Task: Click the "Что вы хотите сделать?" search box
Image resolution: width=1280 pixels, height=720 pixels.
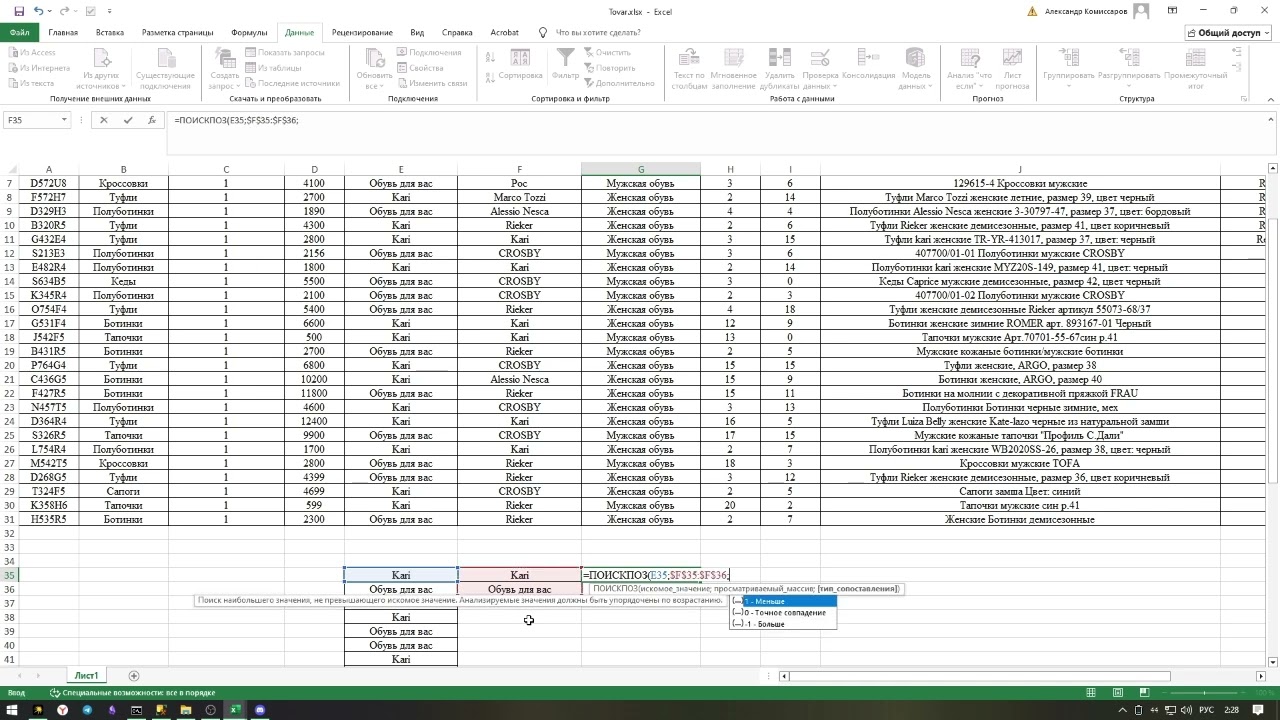Action: coord(598,32)
